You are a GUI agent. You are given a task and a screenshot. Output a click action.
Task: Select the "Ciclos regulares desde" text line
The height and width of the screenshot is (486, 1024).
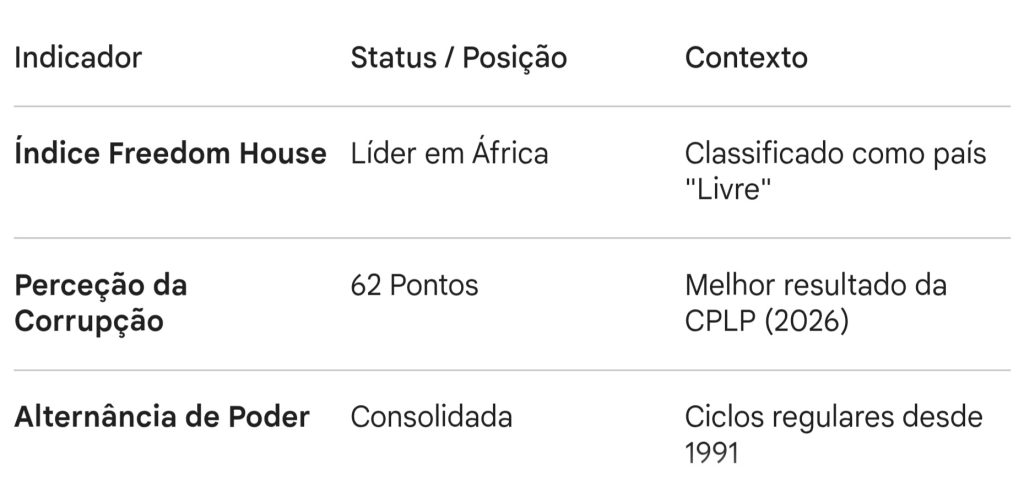(834, 417)
